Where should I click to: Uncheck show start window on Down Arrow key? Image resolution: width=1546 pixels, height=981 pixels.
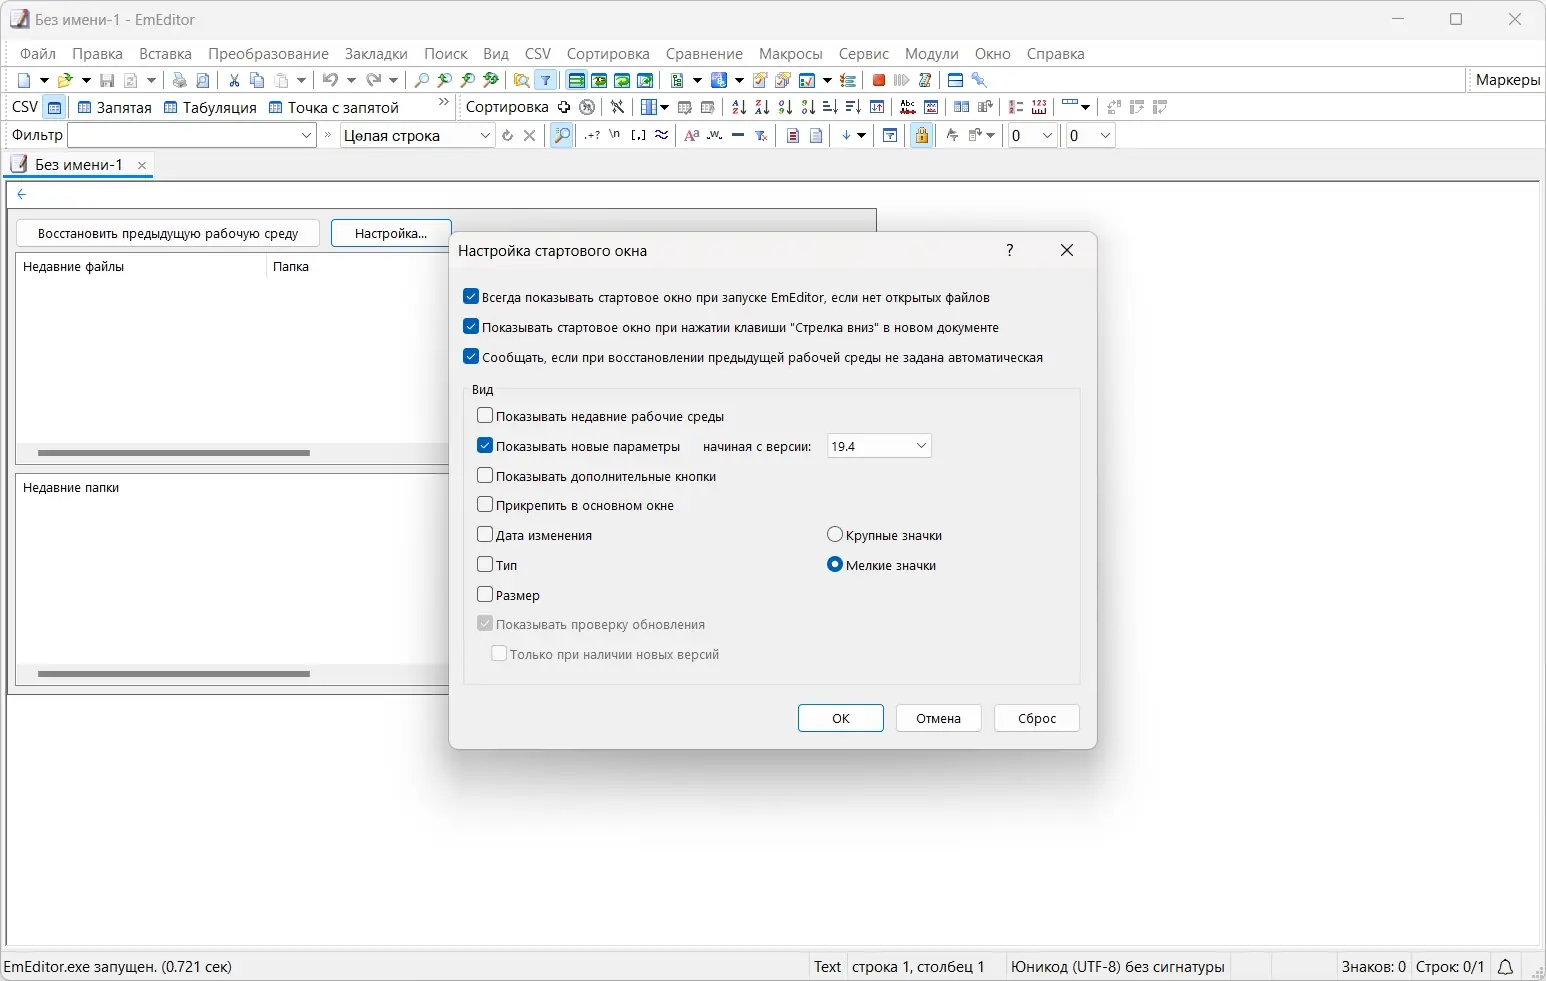(x=471, y=327)
